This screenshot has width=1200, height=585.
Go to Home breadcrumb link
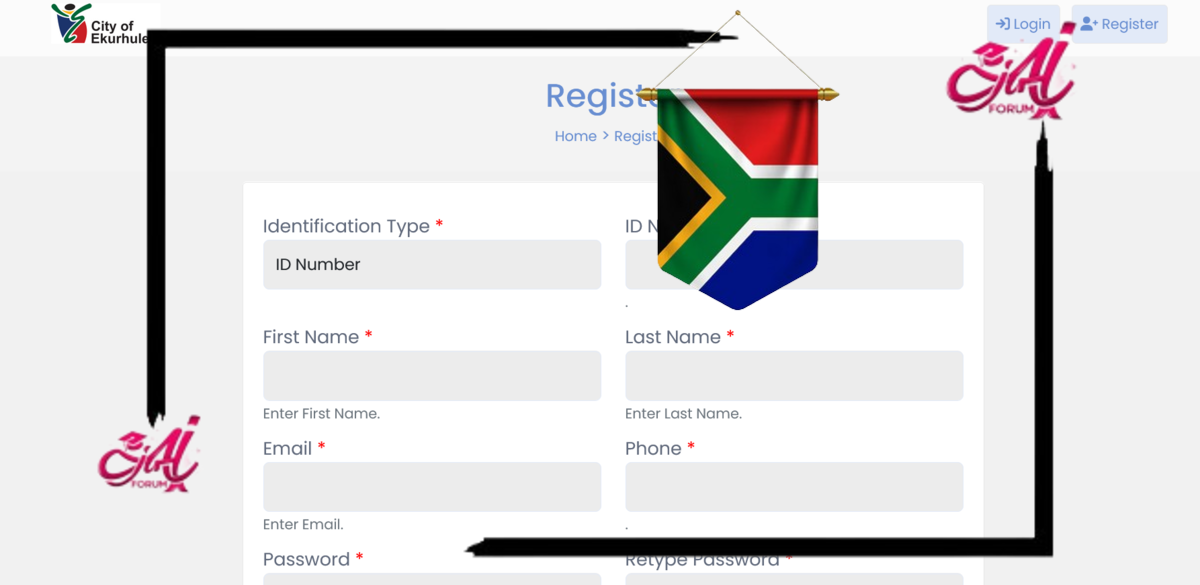coord(575,136)
